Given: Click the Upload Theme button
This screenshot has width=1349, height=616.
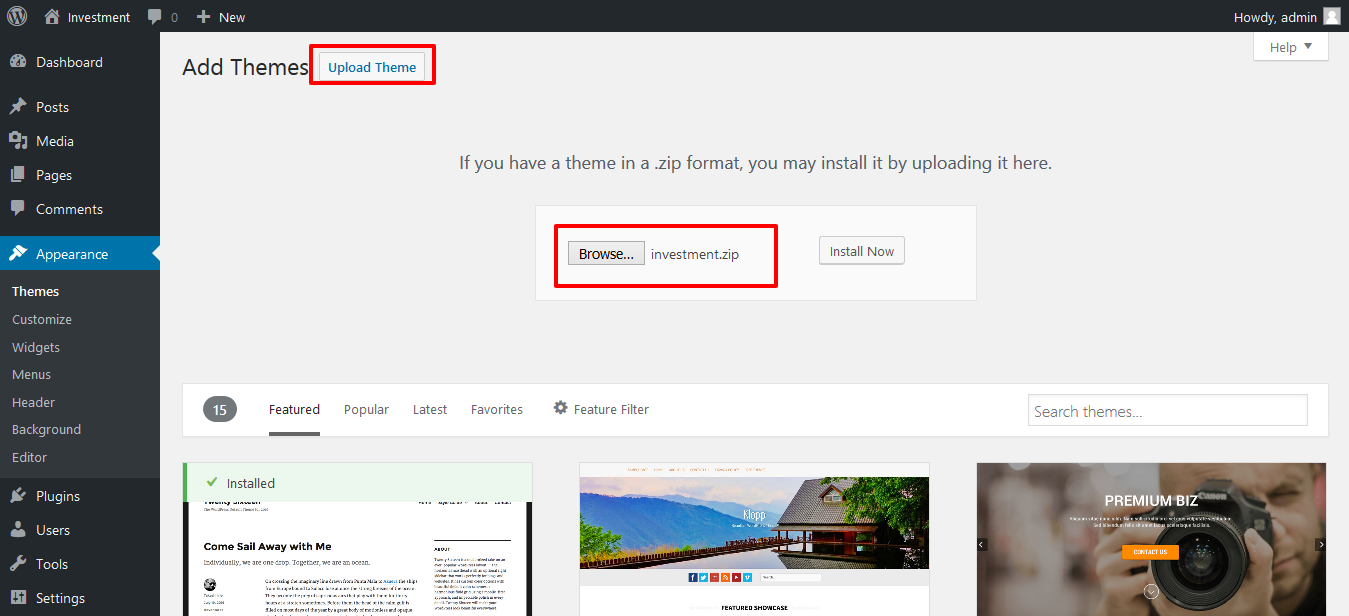Looking at the screenshot, I should pyautogui.click(x=372, y=67).
